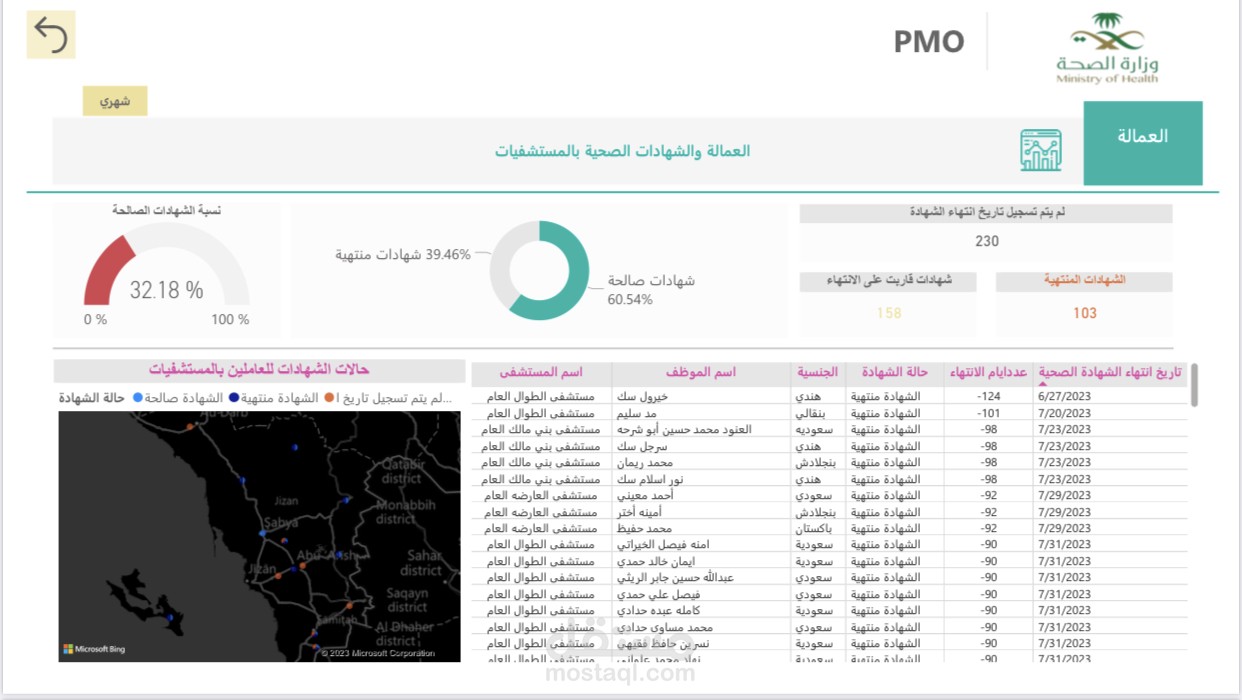This screenshot has height=700, width=1242.
Task: Click the Jizan label on the map
Action: (286, 500)
